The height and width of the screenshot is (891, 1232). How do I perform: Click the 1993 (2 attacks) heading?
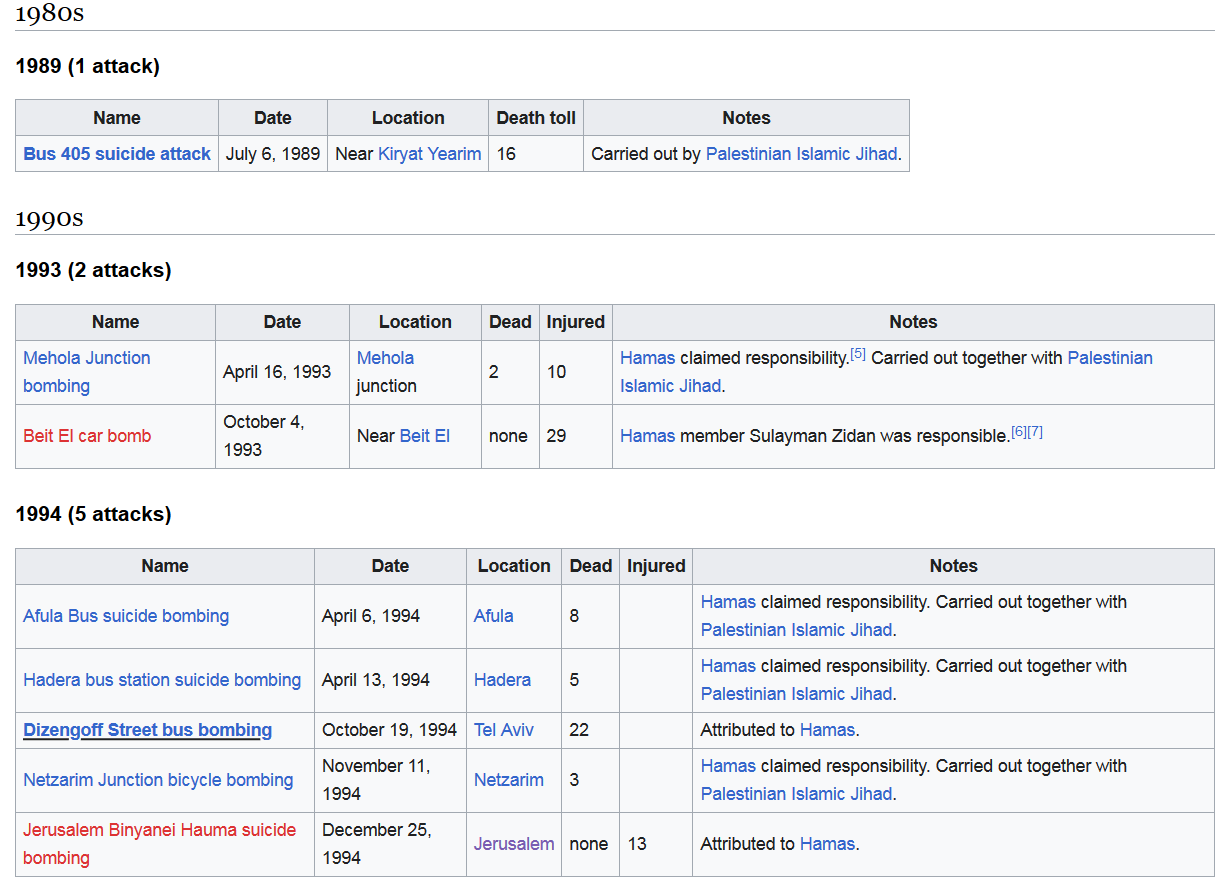(94, 271)
